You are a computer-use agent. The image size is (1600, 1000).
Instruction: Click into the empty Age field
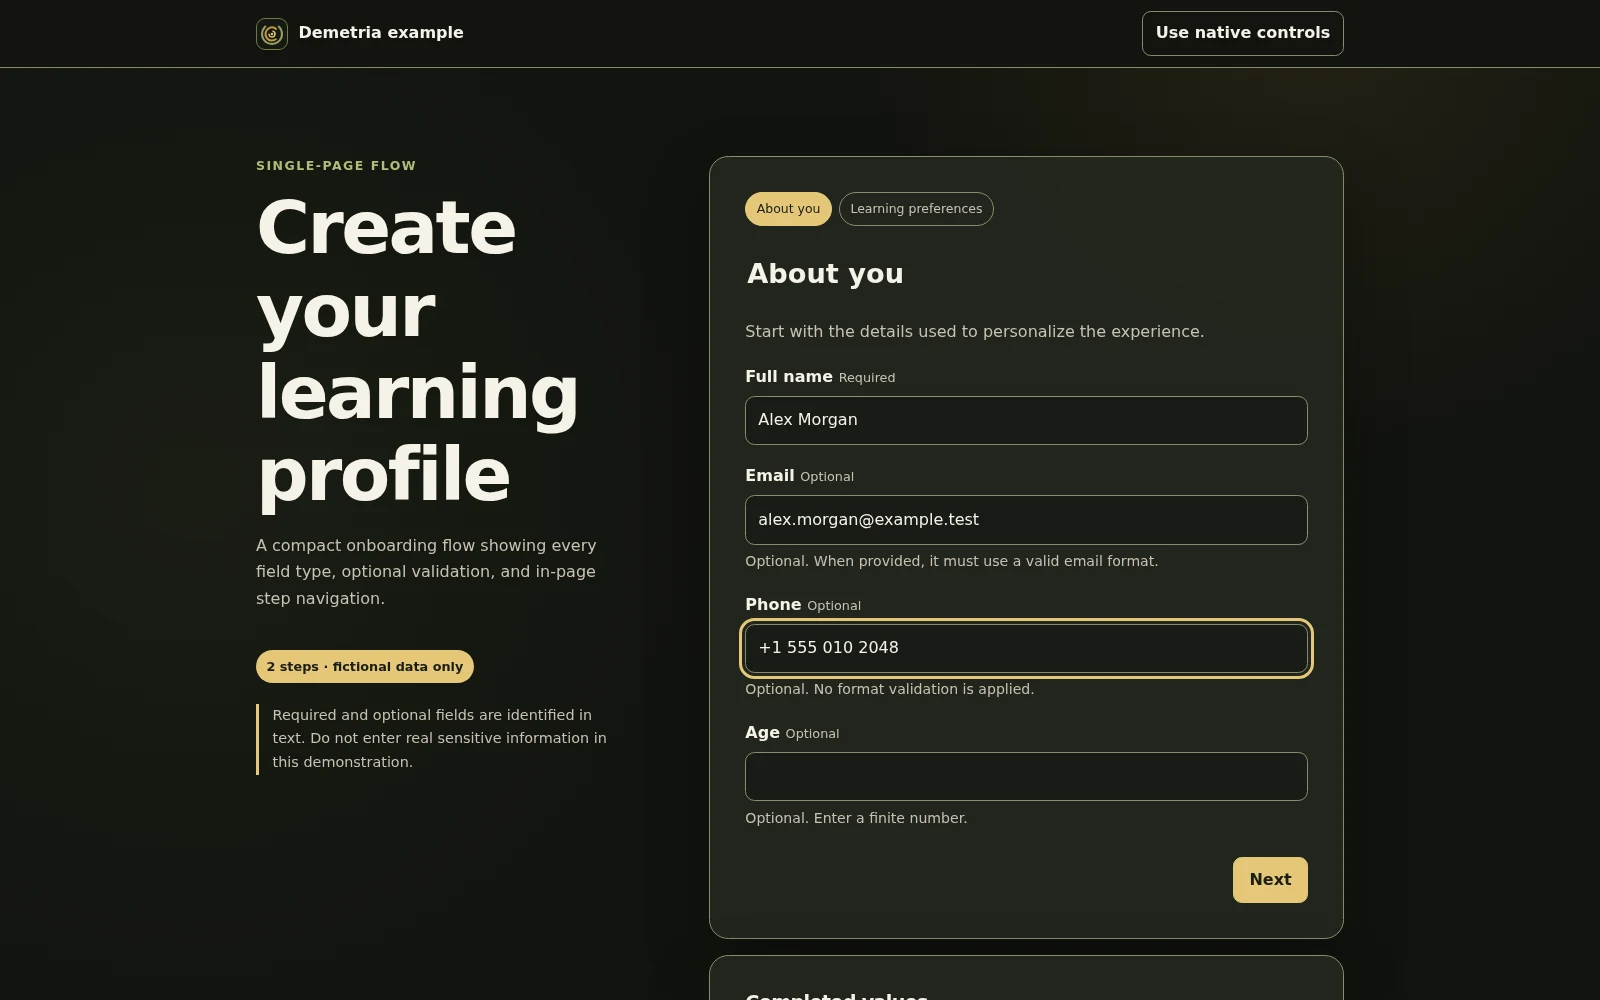(x=1026, y=776)
